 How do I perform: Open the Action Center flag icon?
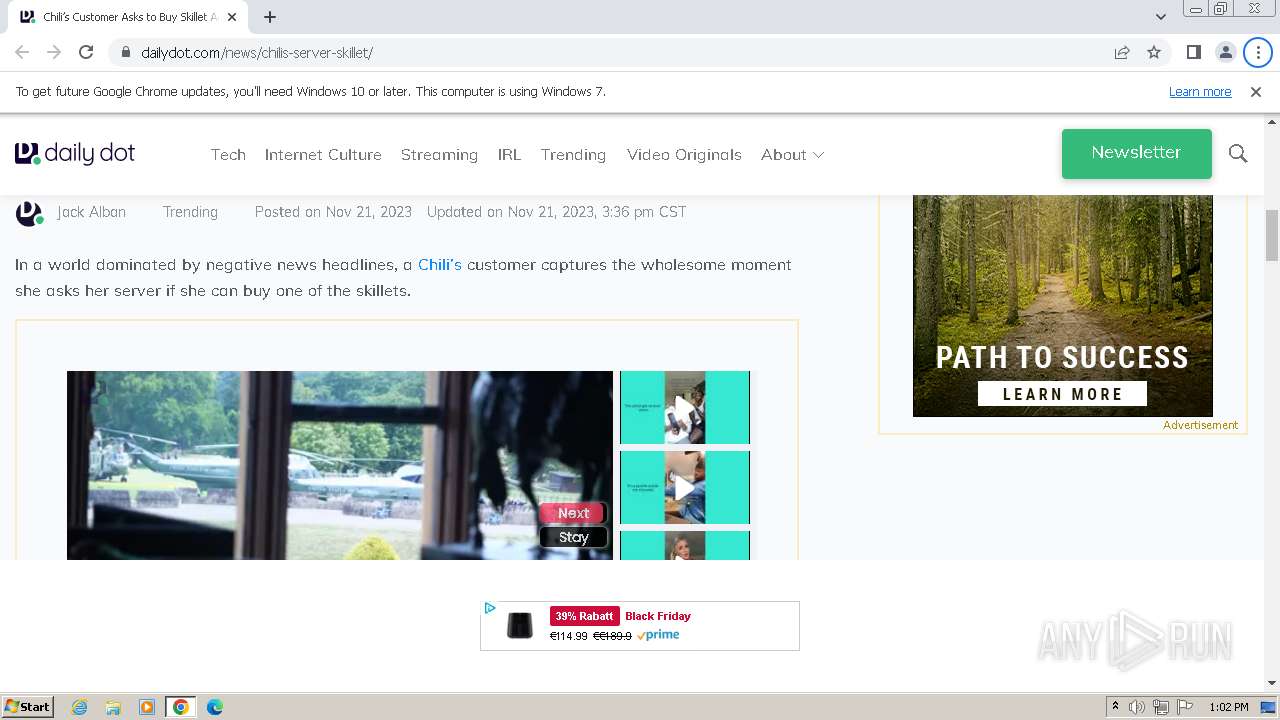1184,707
